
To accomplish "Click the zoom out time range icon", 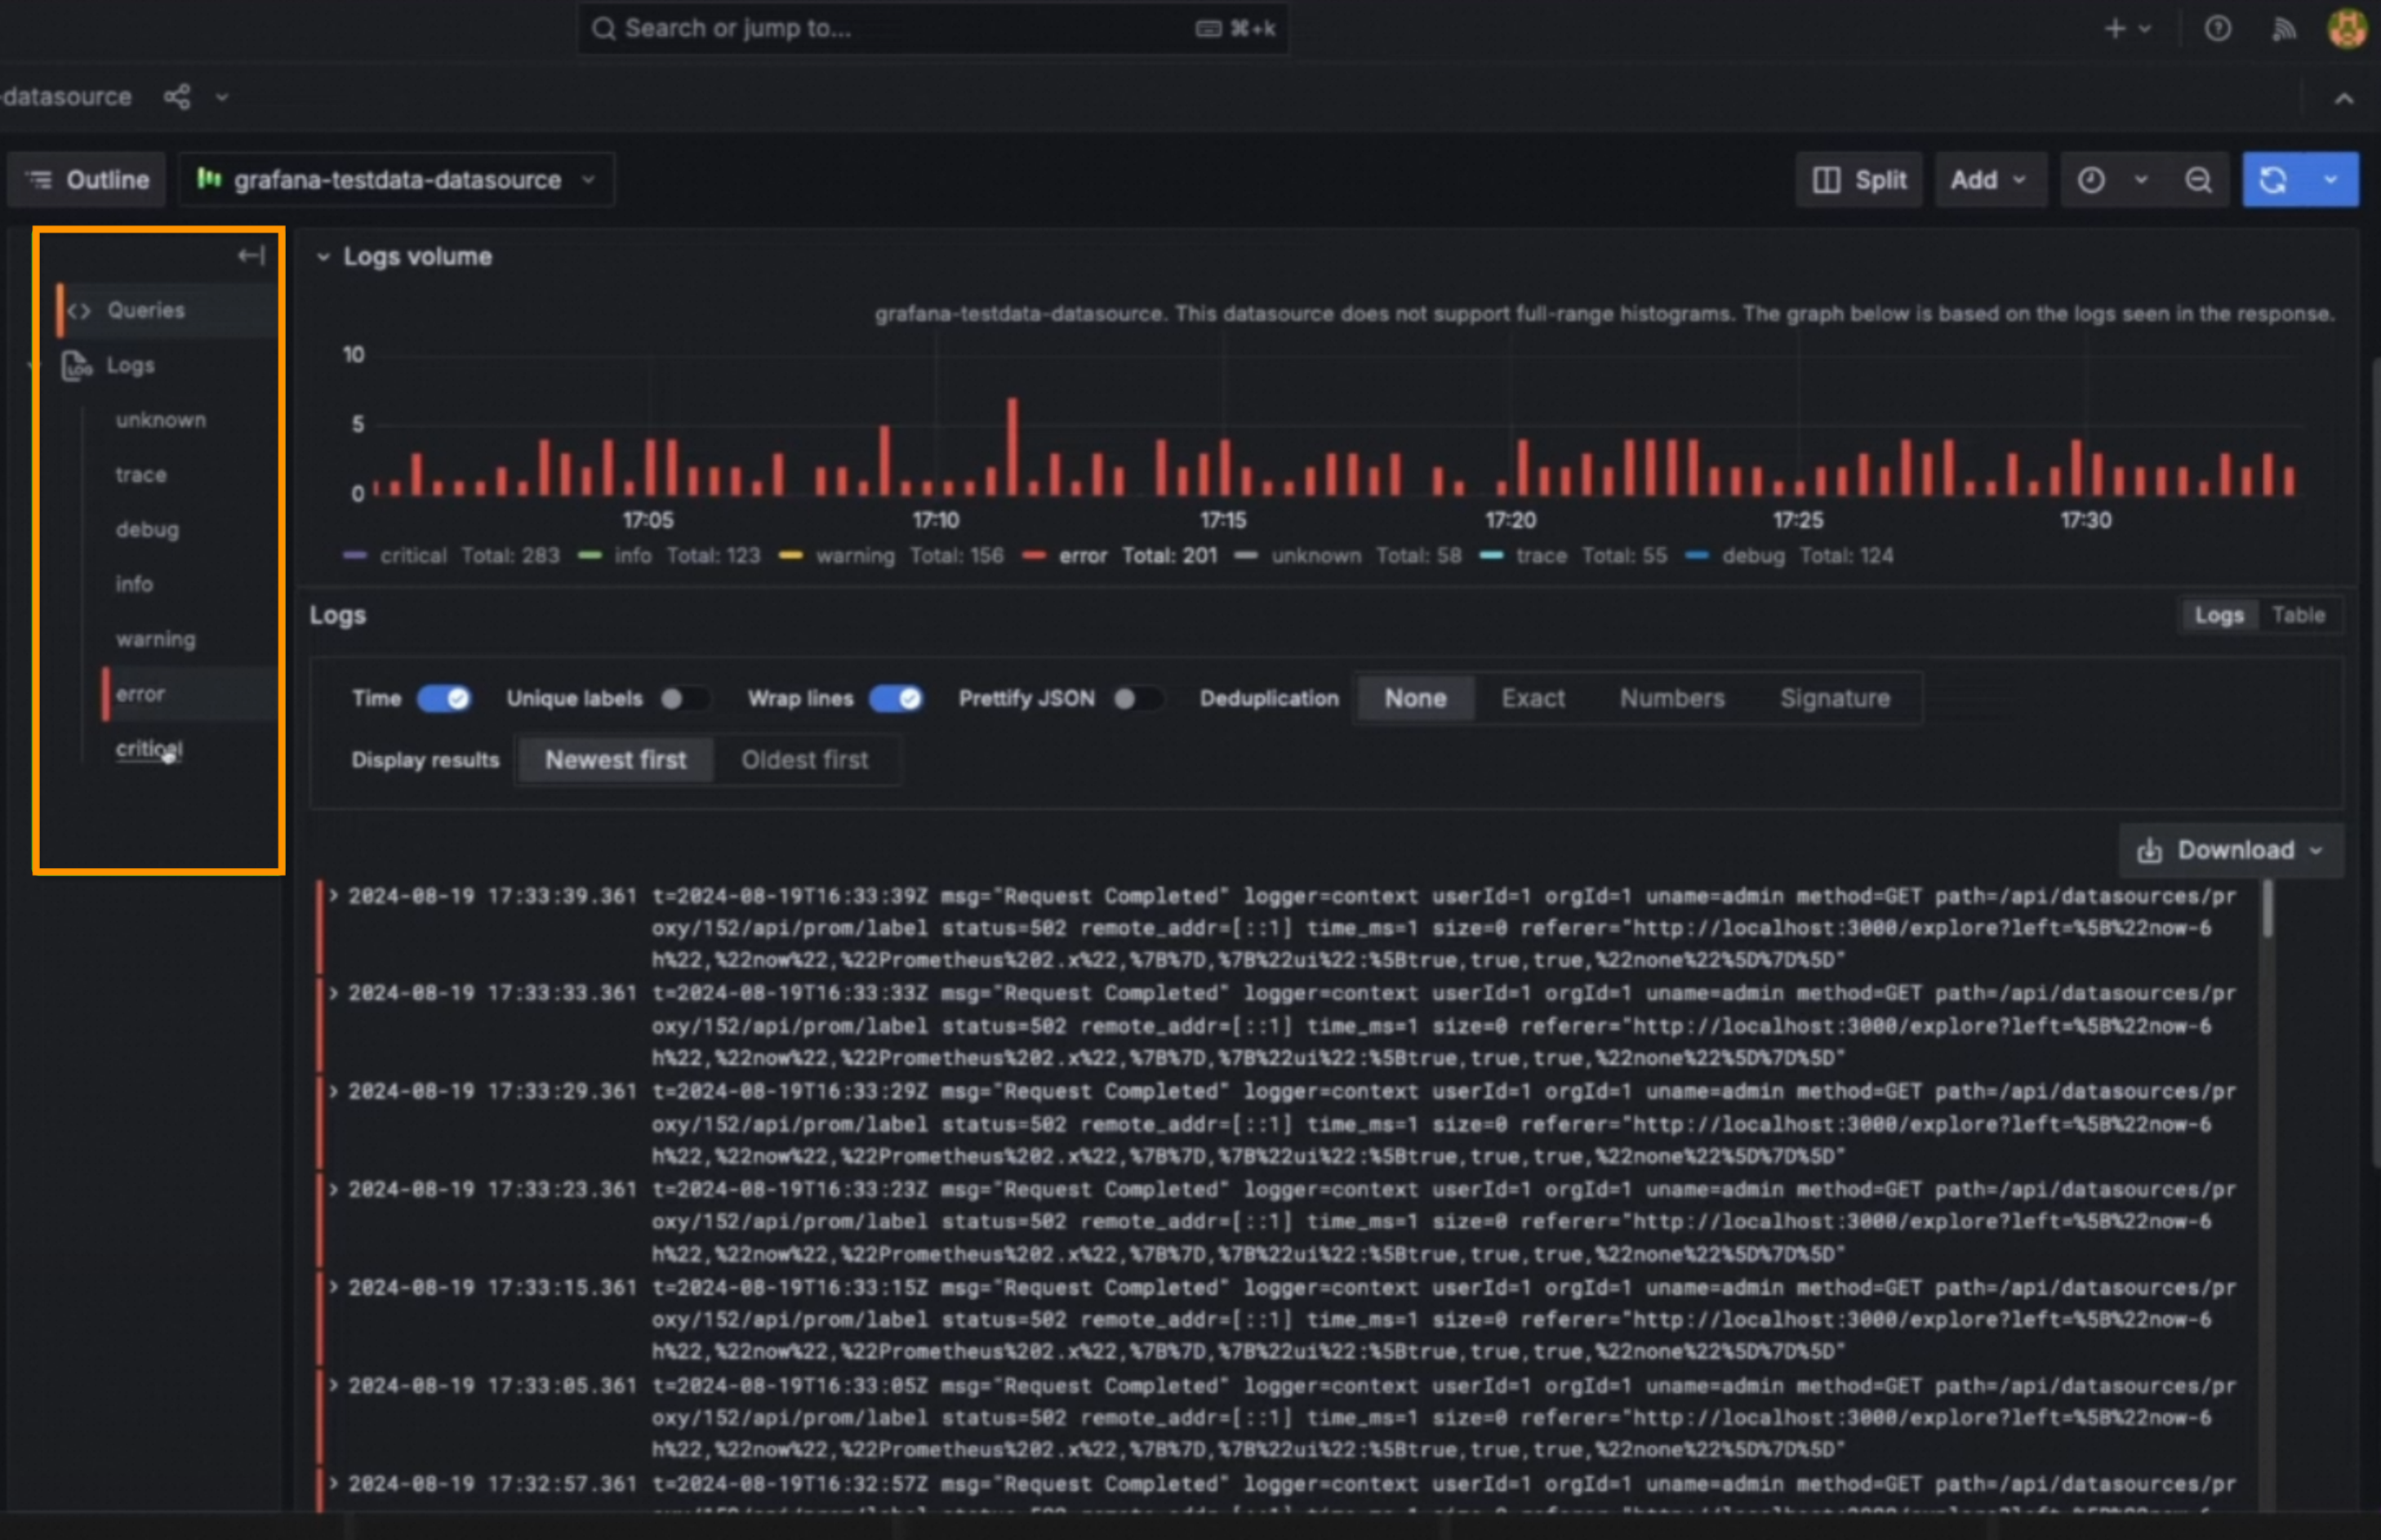I will pos(2197,180).
